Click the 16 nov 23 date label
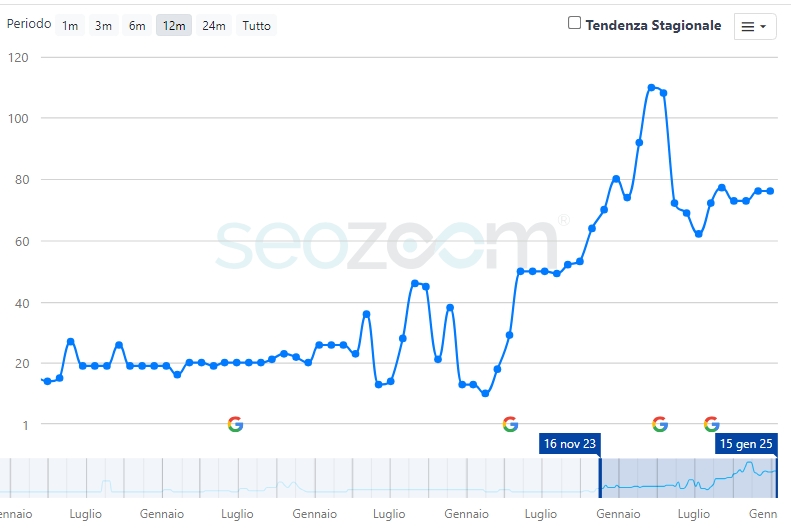Image resolution: width=791 pixels, height=530 pixels. point(569,444)
